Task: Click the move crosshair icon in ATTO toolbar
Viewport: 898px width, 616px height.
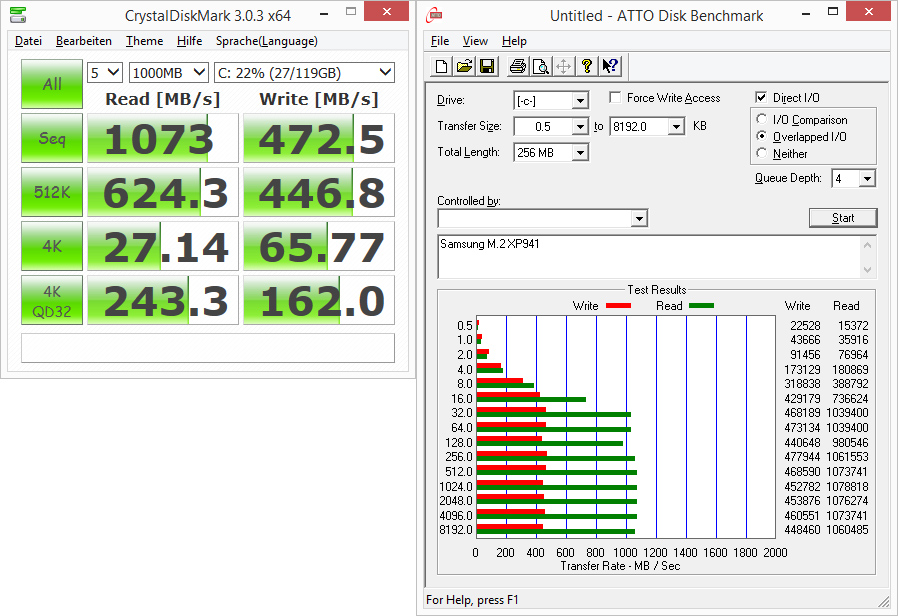Action: (x=564, y=67)
